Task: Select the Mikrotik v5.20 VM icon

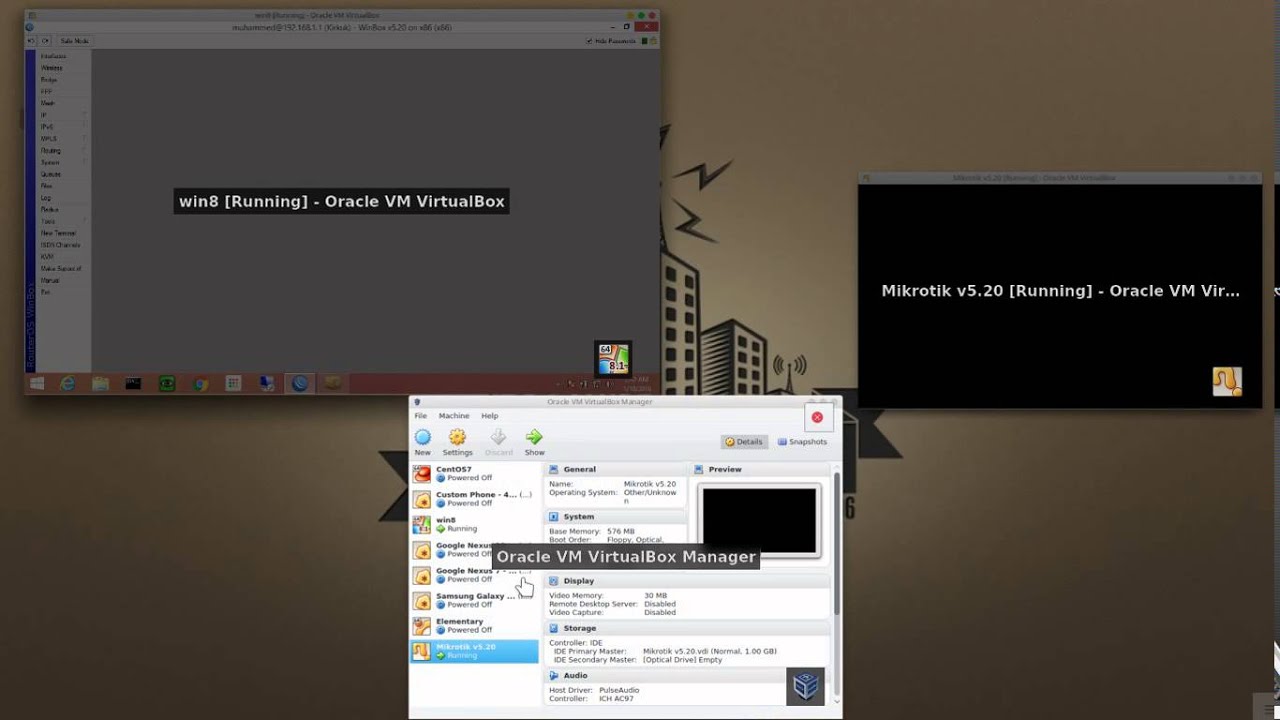Action: [x=422, y=651]
